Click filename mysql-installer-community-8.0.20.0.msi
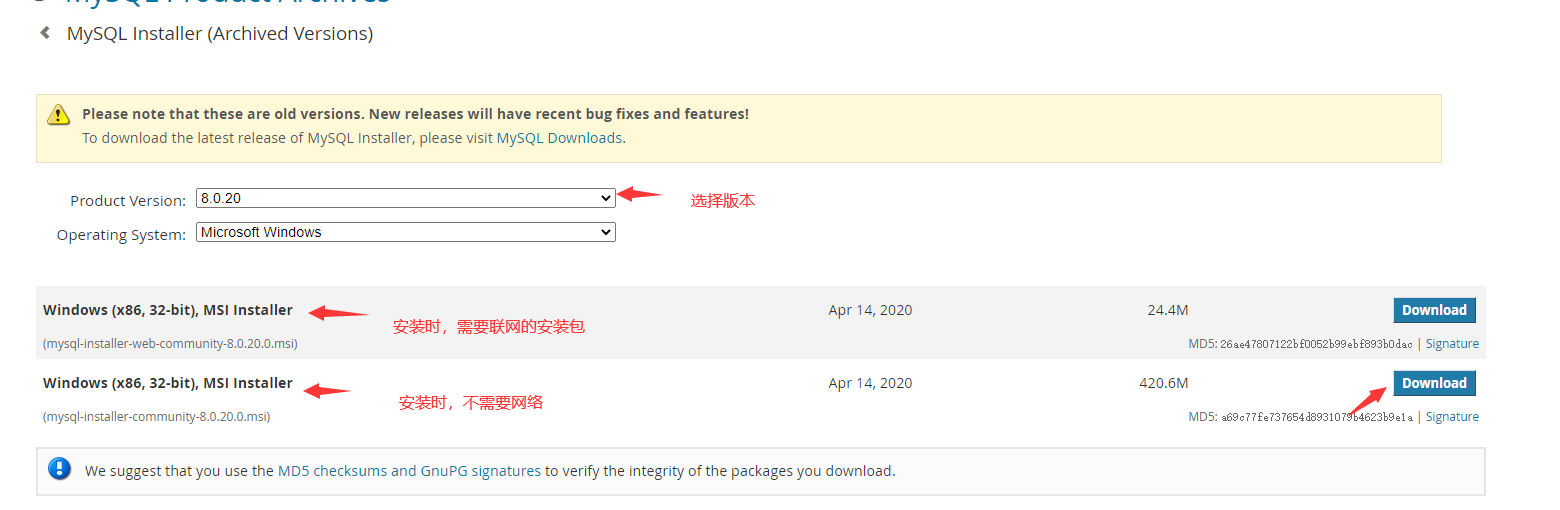The height and width of the screenshot is (510, 1560). 157,417
